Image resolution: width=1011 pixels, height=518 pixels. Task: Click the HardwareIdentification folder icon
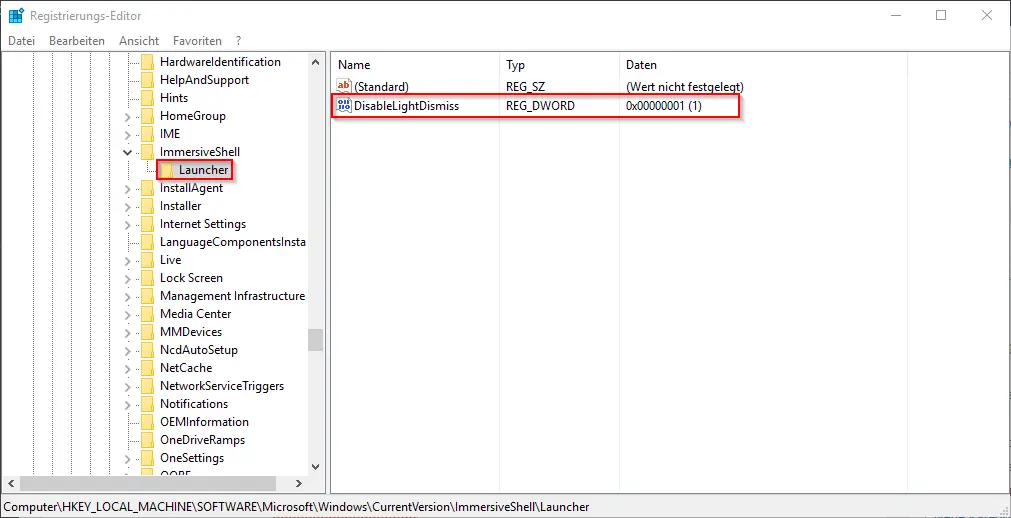point(148,62)
